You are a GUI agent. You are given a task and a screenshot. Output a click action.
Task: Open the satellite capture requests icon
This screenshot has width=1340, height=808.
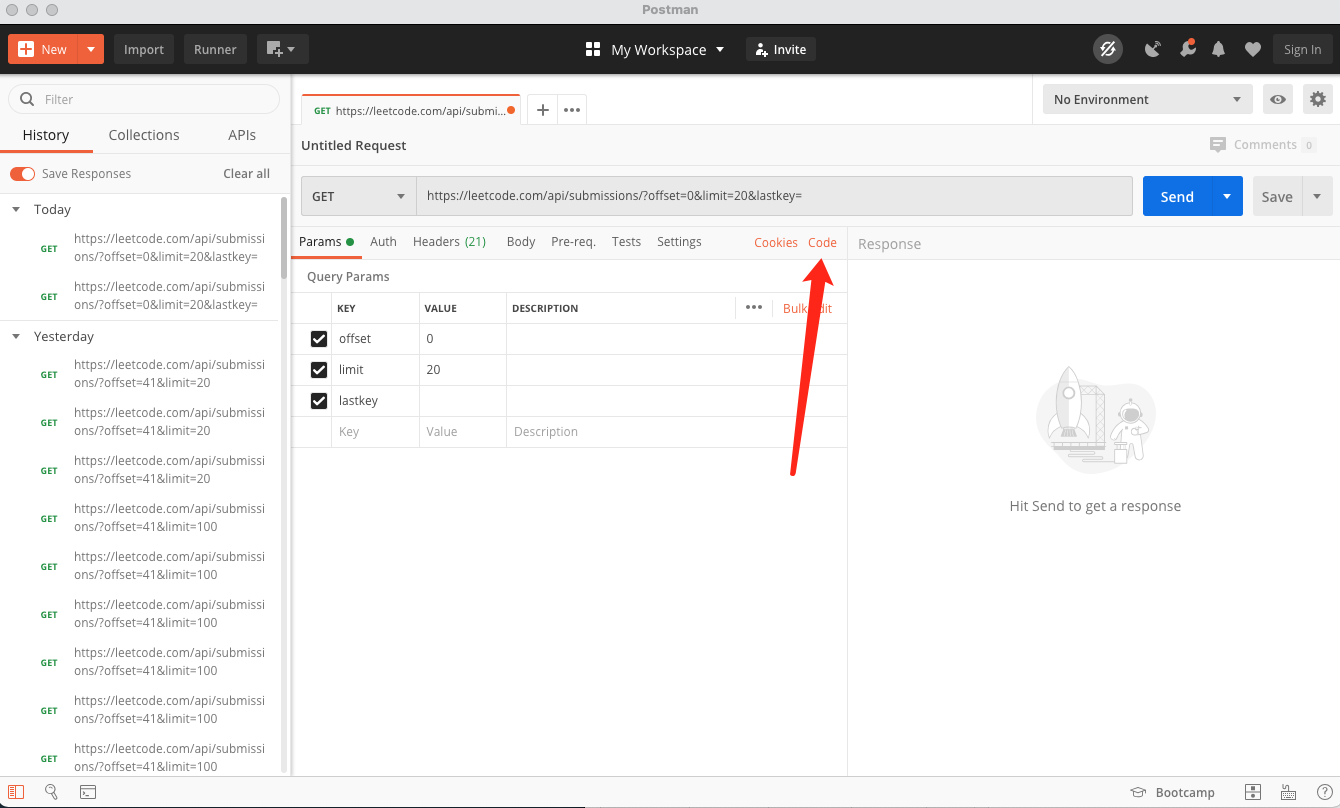1153,49
